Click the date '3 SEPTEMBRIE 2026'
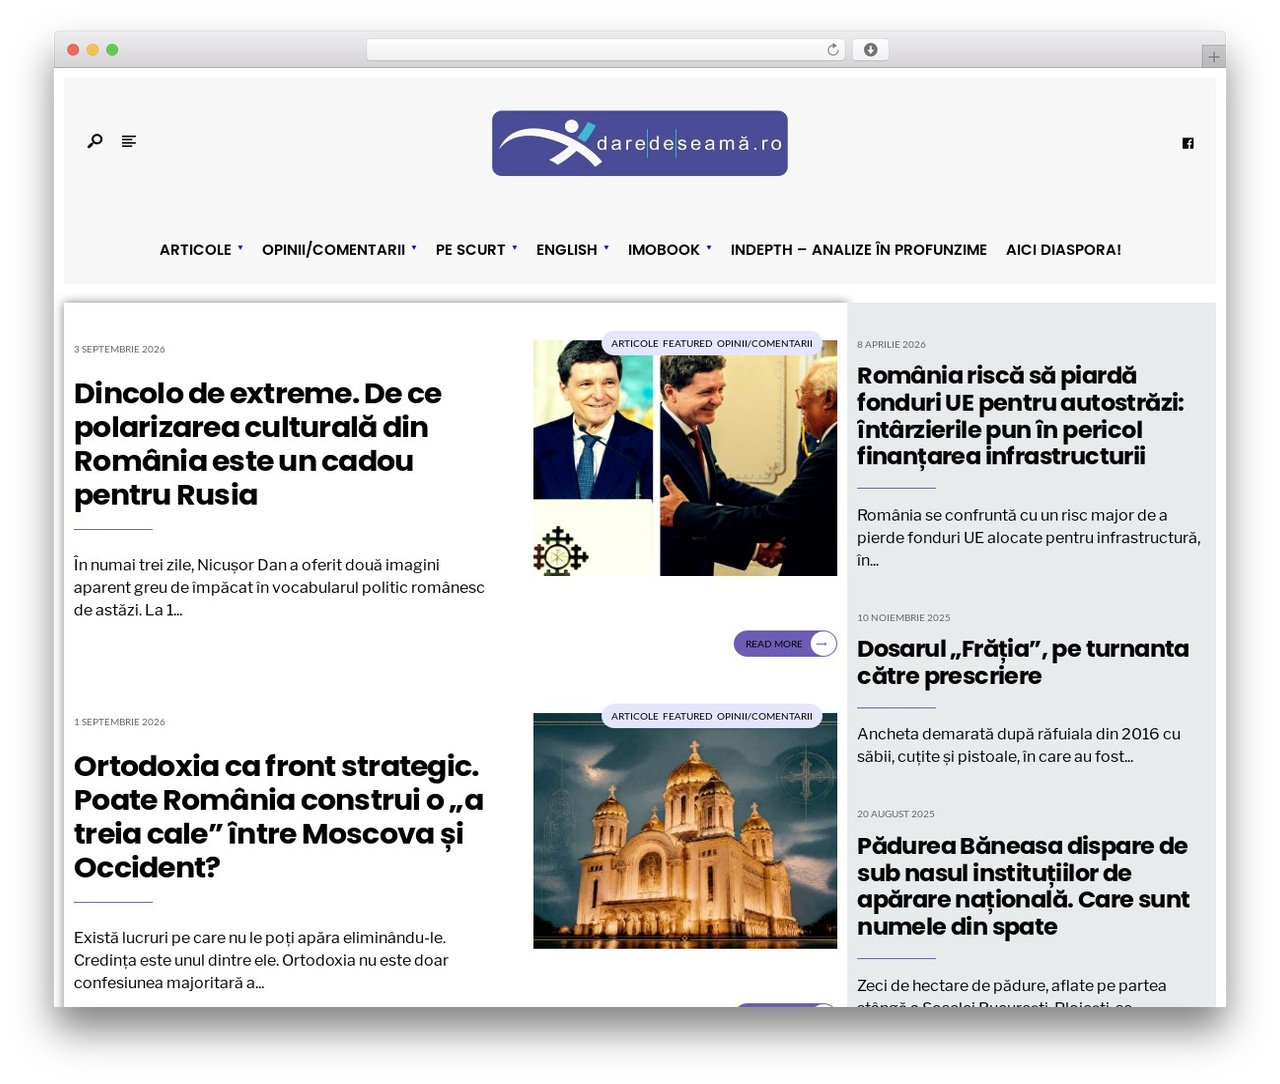Viewport: 1280px width, 1084px height. (x=120, y=350)
